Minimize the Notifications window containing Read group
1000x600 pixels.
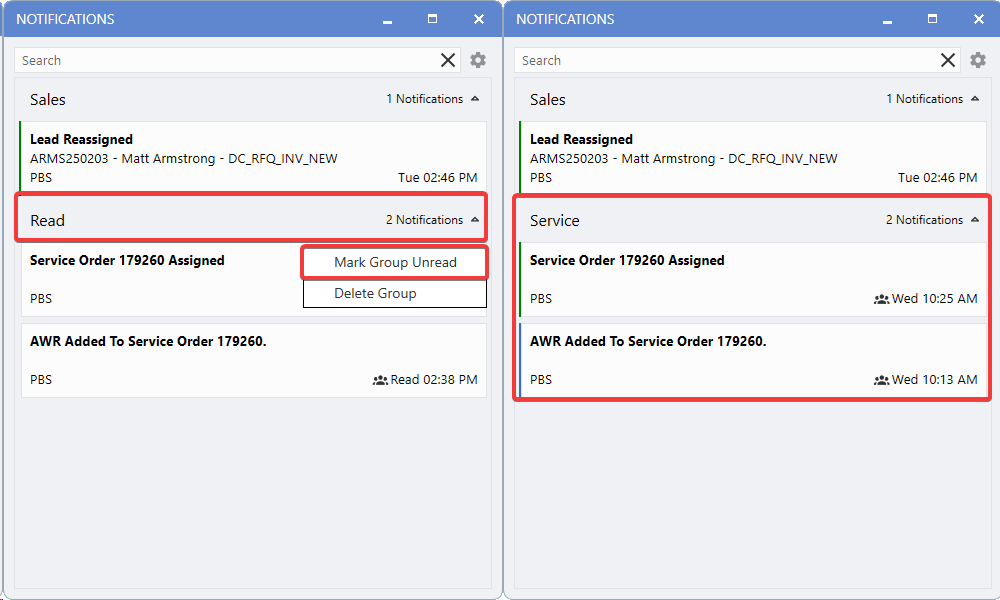[x=386, y=19]
